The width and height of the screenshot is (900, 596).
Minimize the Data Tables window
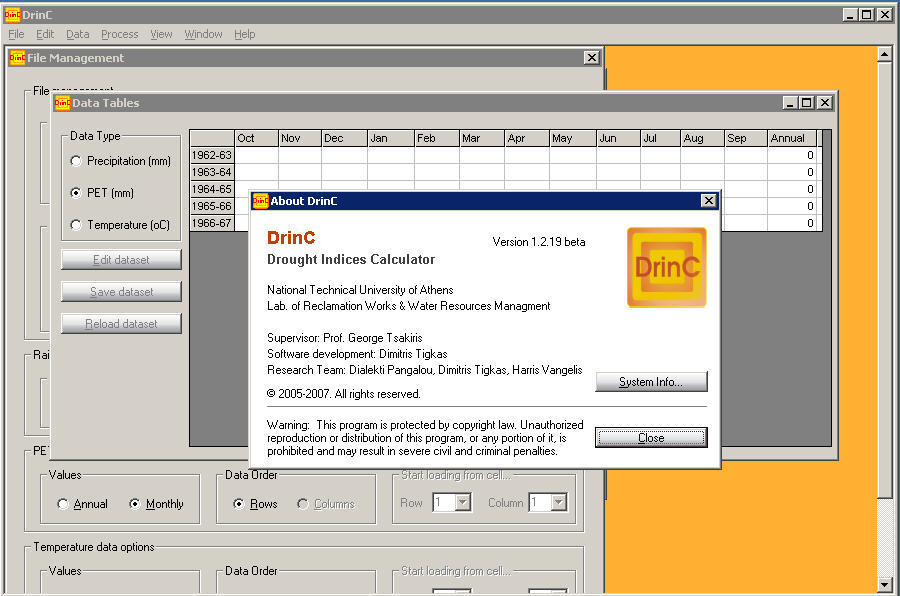click(x=790, y=103)
